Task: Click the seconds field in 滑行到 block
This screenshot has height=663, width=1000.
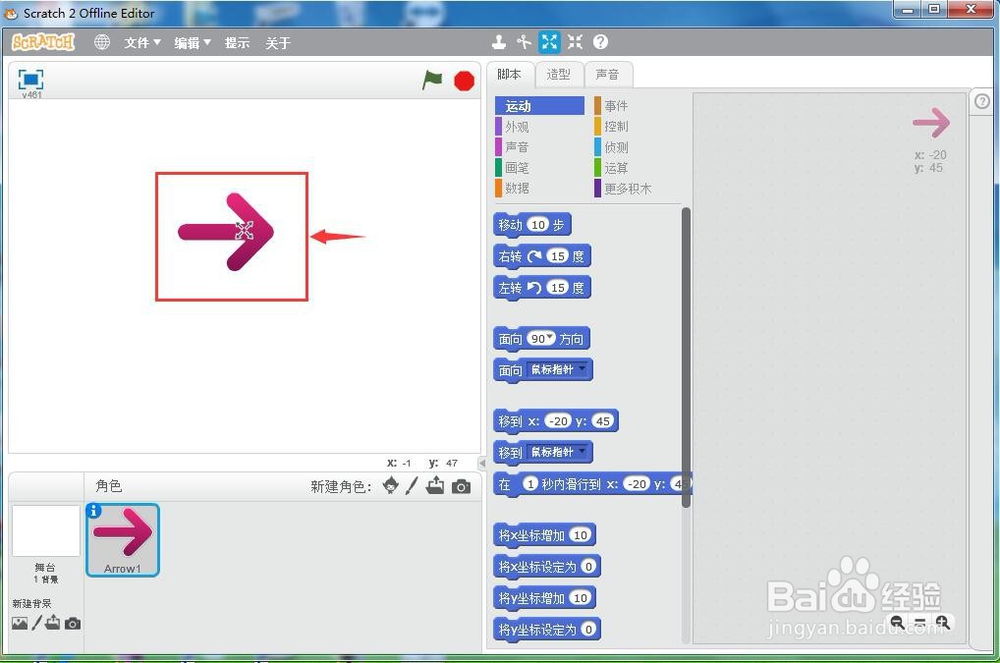Action: pos(529,484)
